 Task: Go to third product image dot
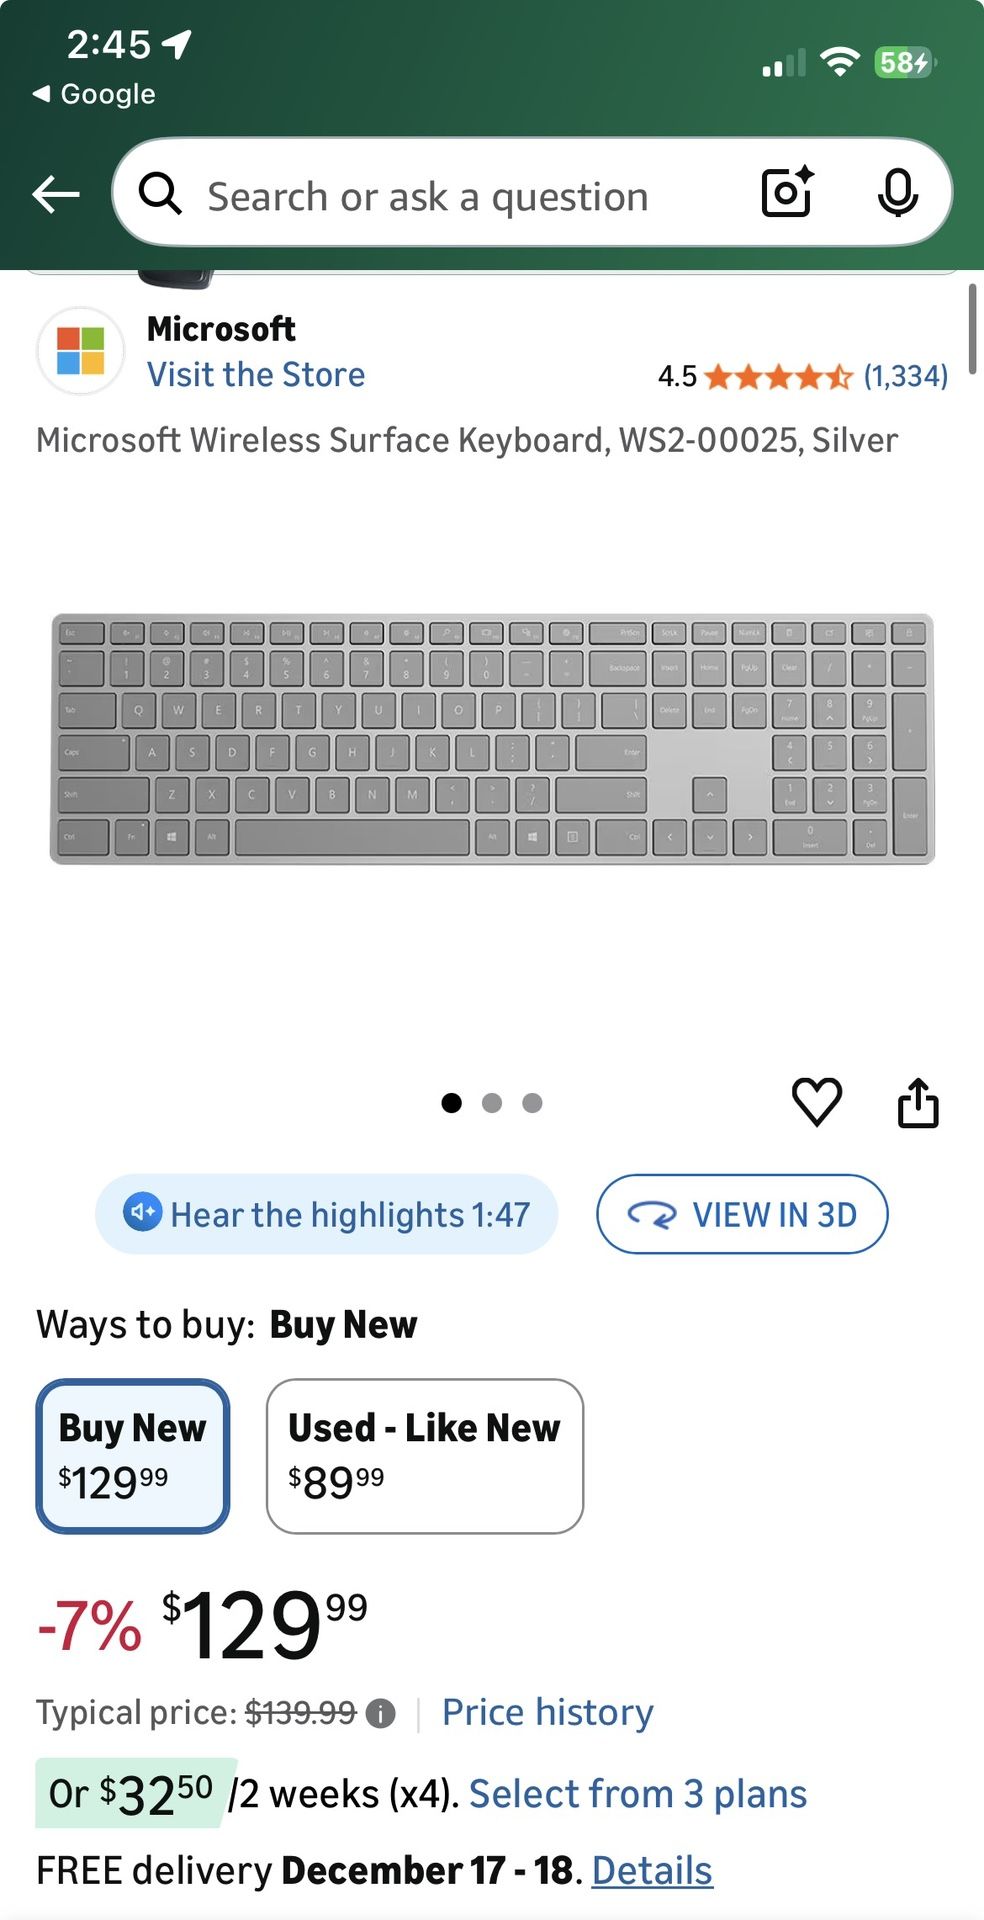tap(532, 1103)
